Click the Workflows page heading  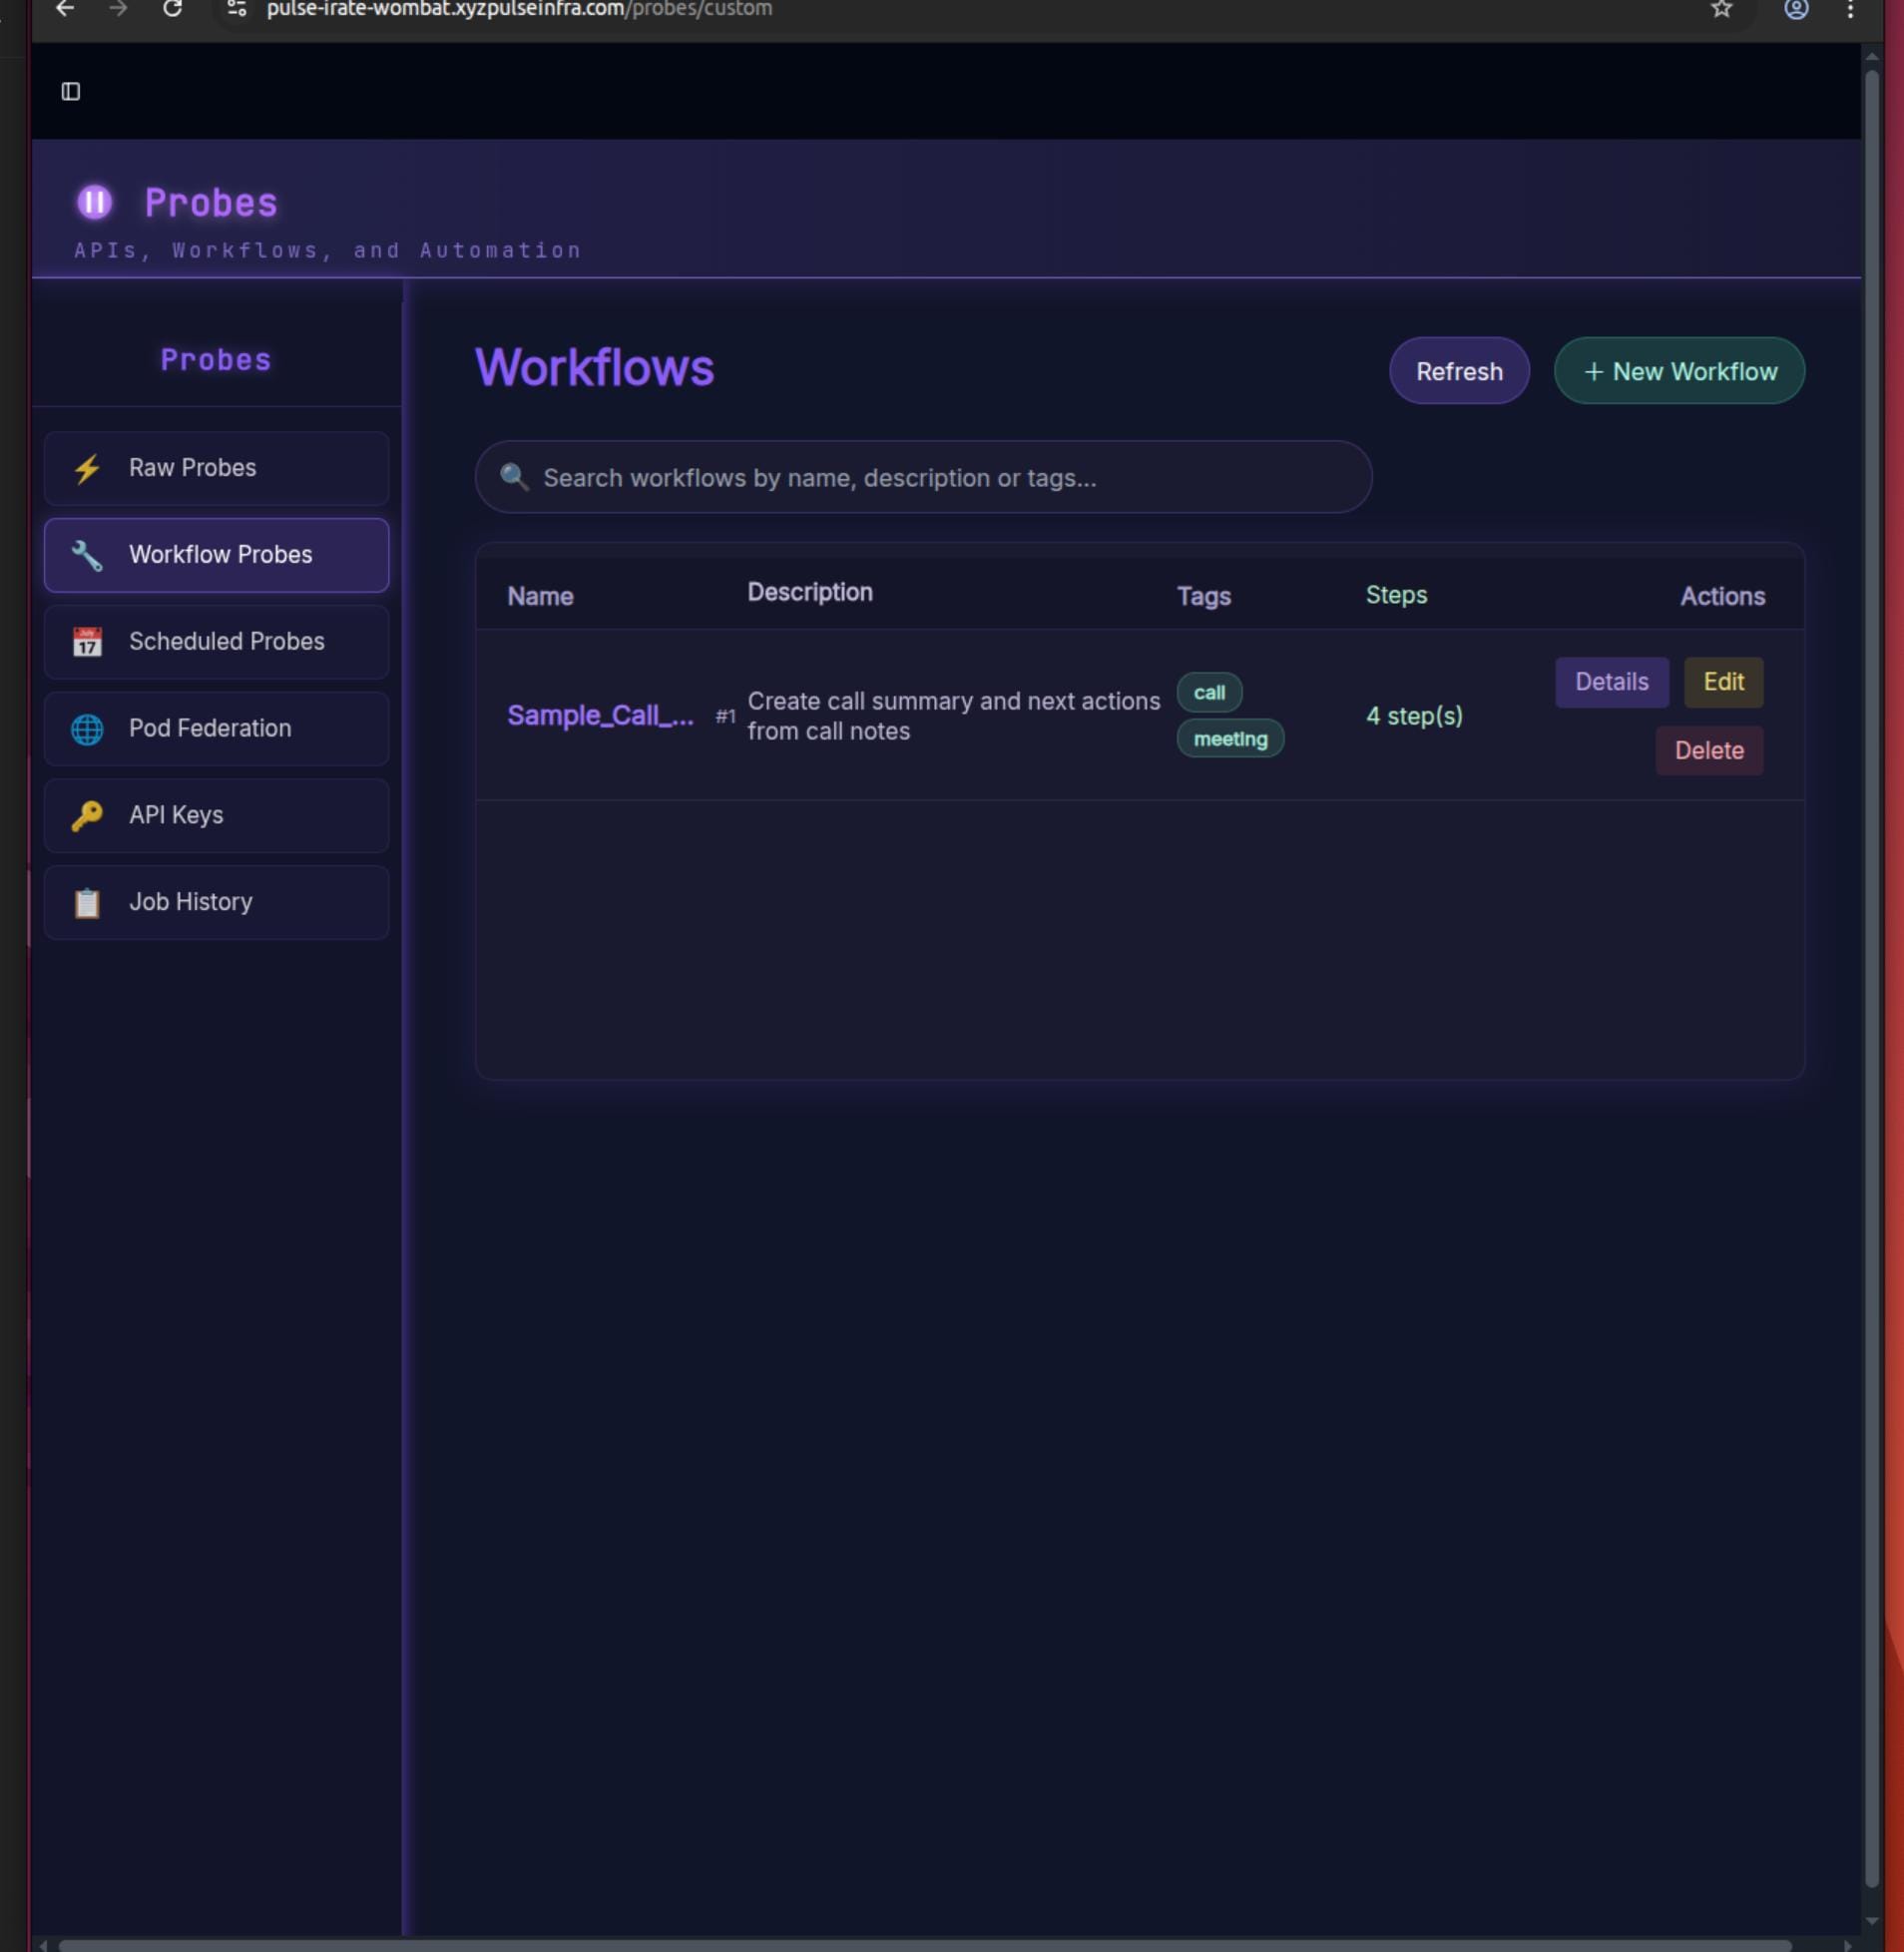point(594,367)
